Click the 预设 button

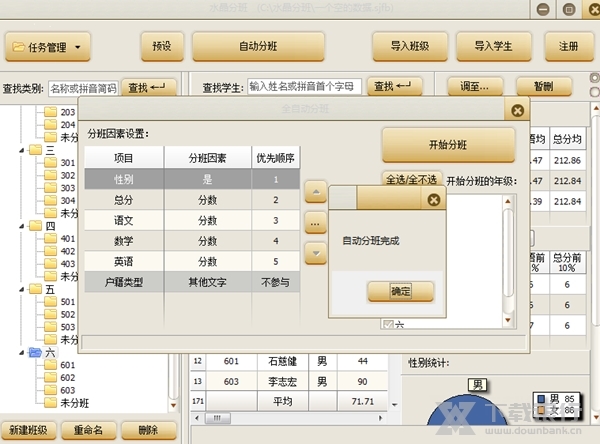click(162, 47)
